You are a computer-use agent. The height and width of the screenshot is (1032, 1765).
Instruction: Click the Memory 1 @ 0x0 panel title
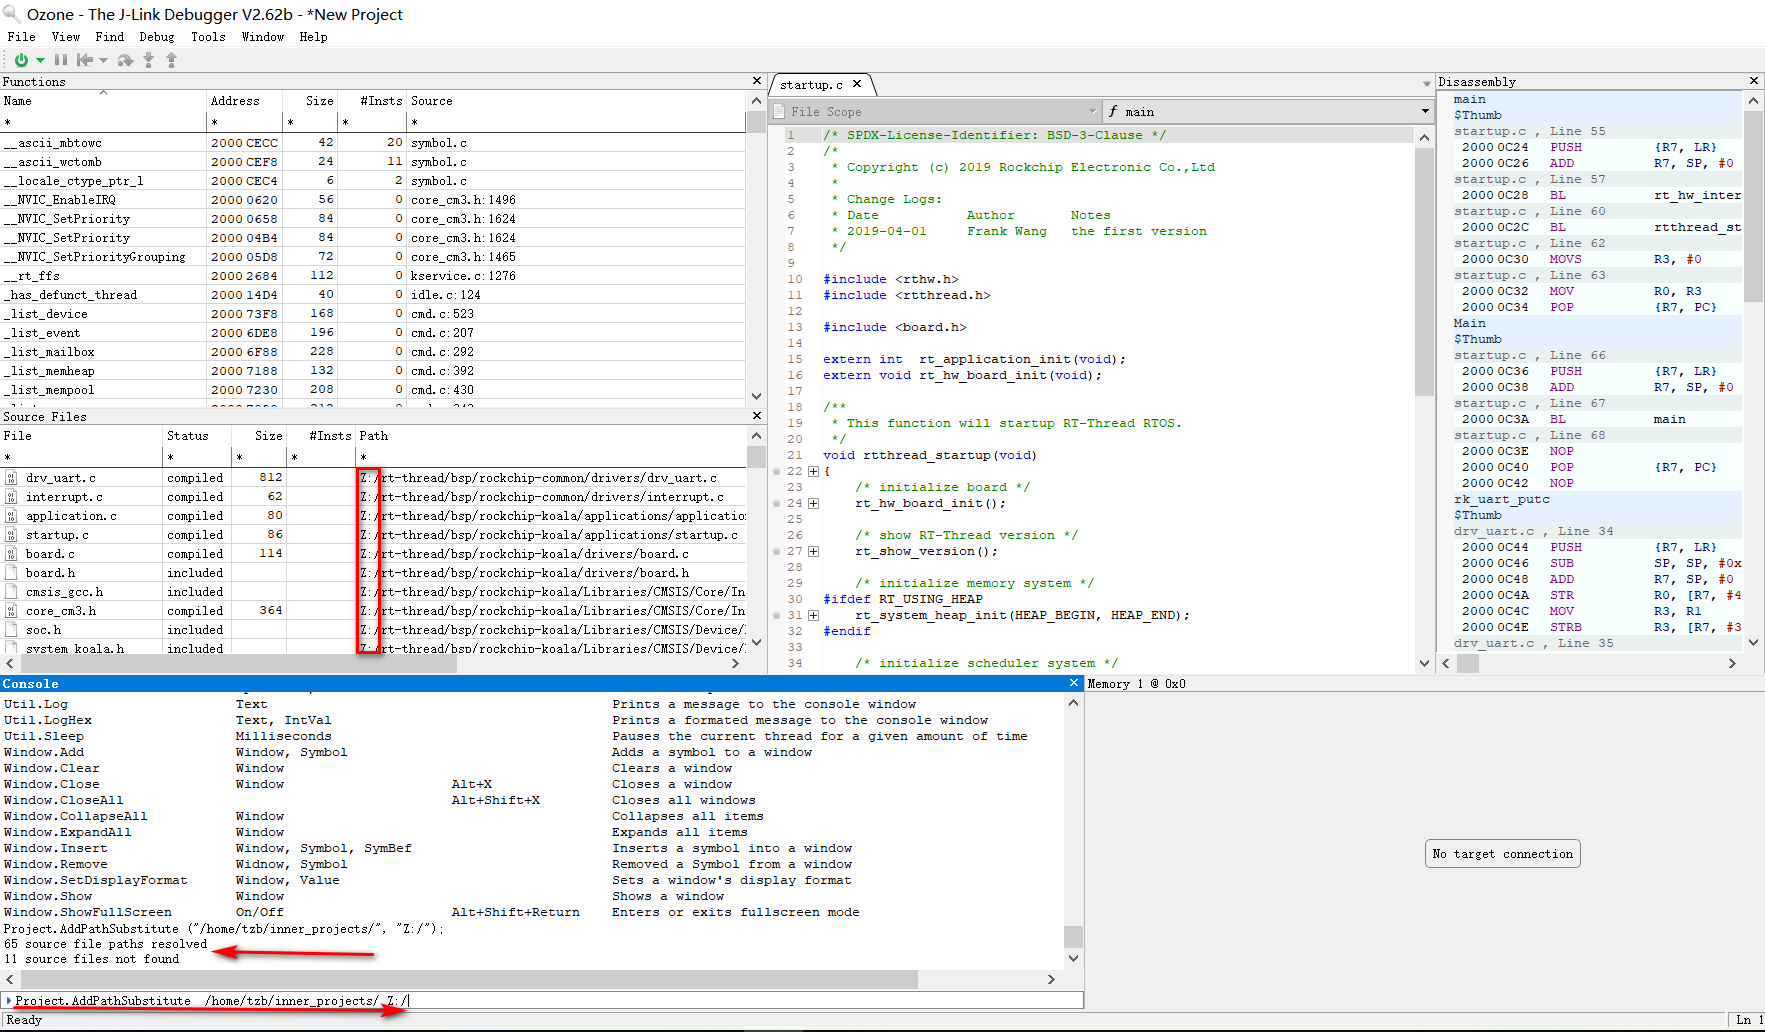coord(1136,684)
